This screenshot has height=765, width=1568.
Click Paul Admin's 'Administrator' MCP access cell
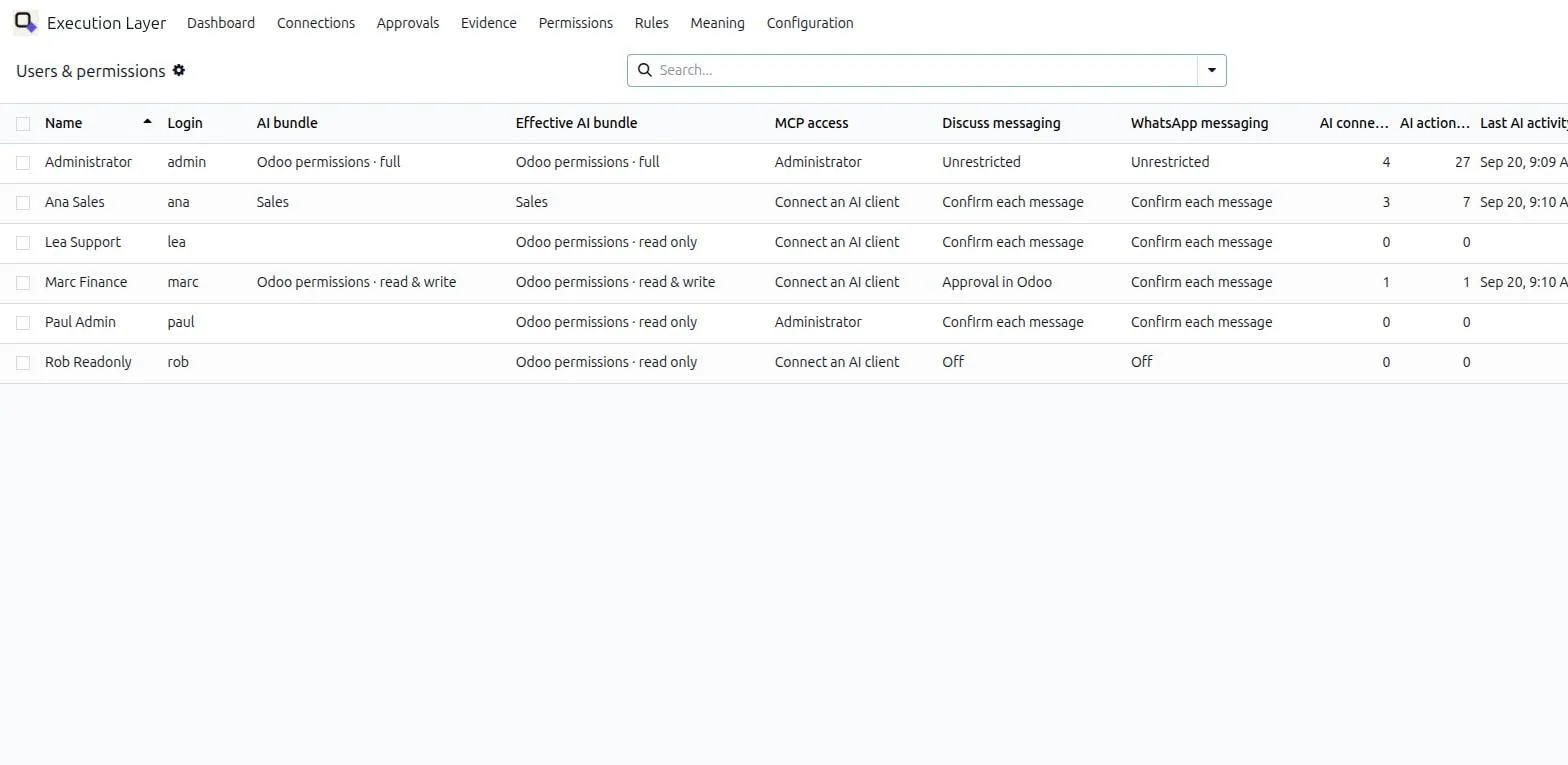tap(818, 322)
